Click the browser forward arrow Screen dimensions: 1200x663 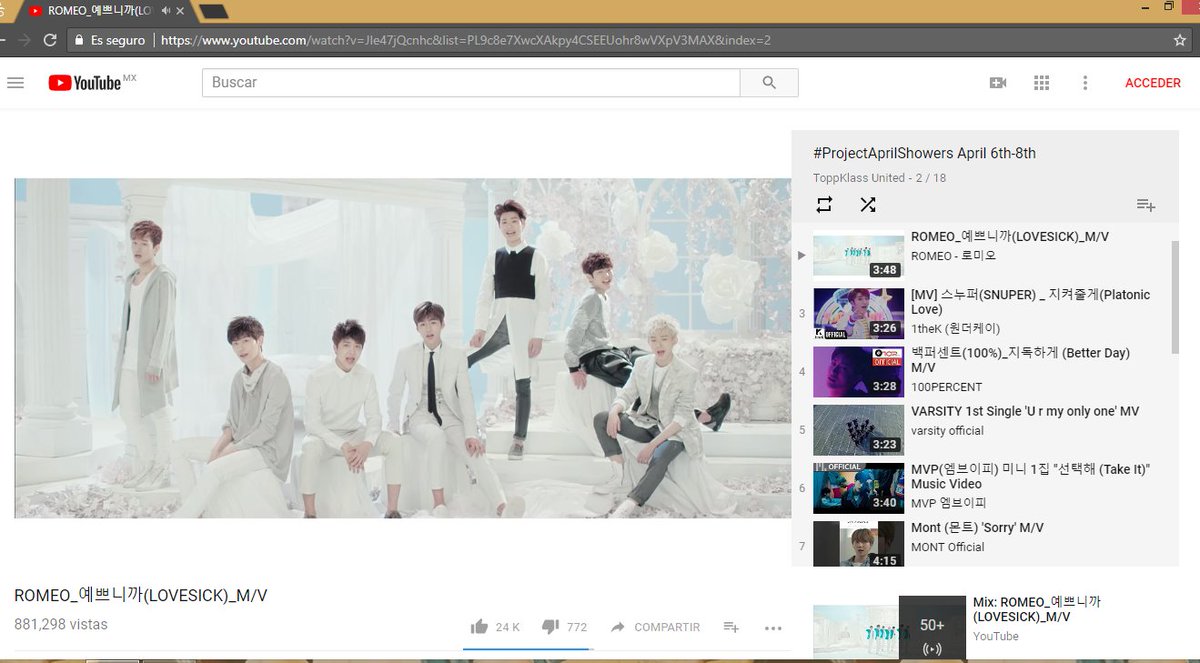point(24,40)
